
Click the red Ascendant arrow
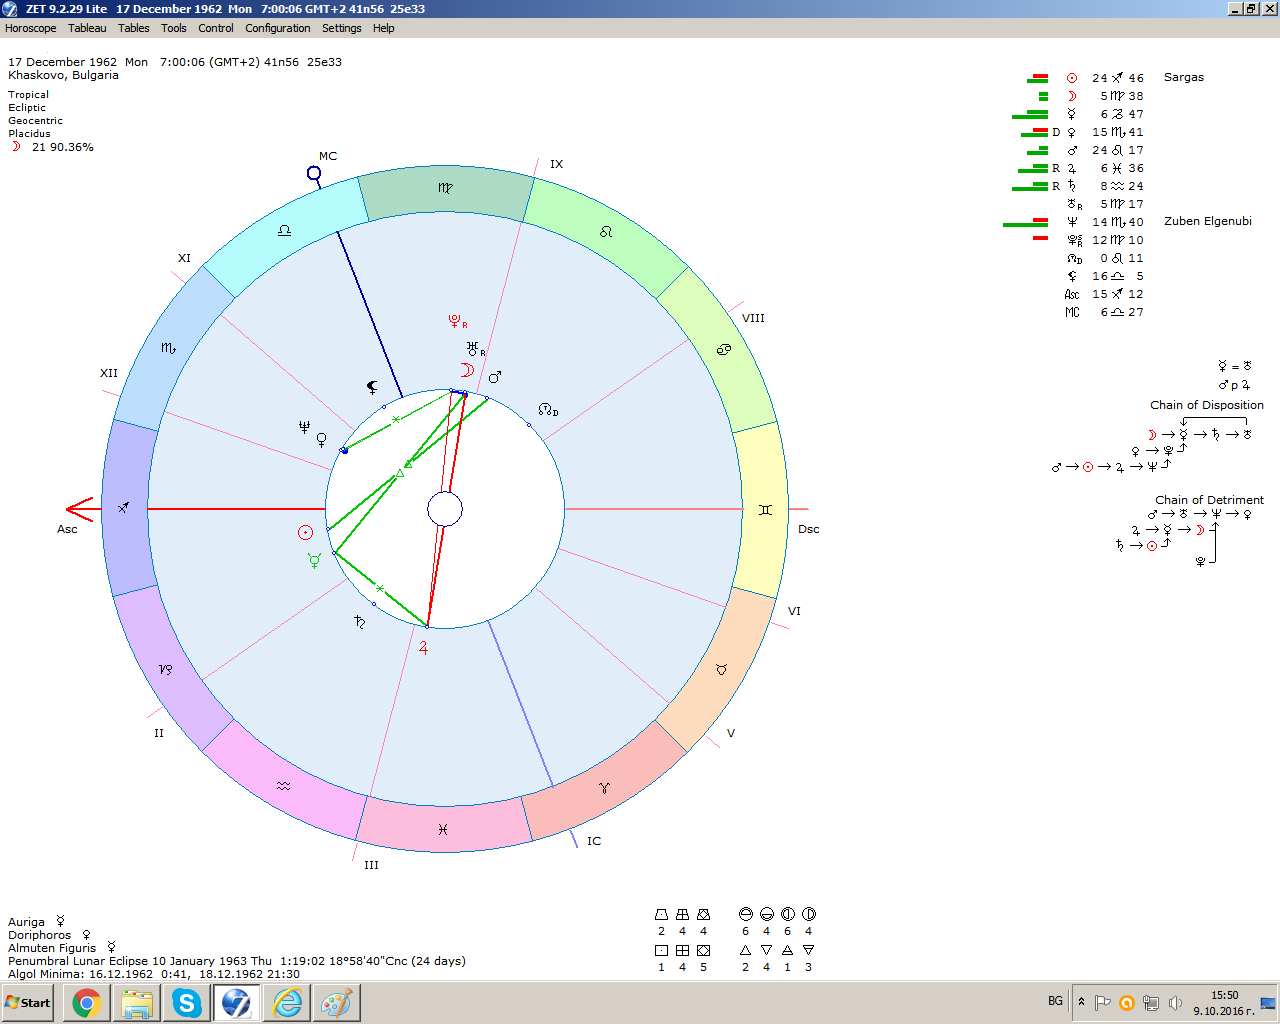click(x=80, y=509)
